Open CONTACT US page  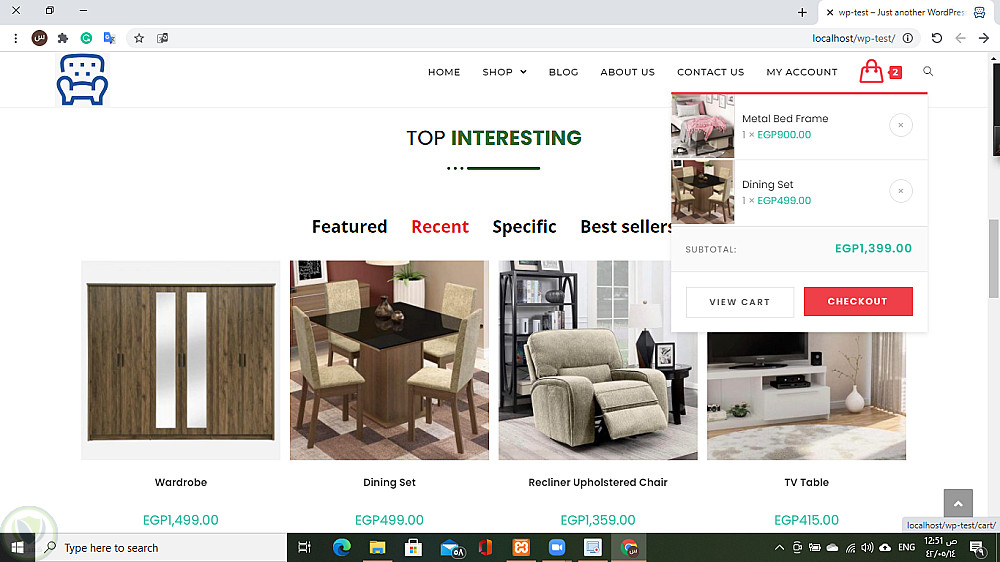710,72
